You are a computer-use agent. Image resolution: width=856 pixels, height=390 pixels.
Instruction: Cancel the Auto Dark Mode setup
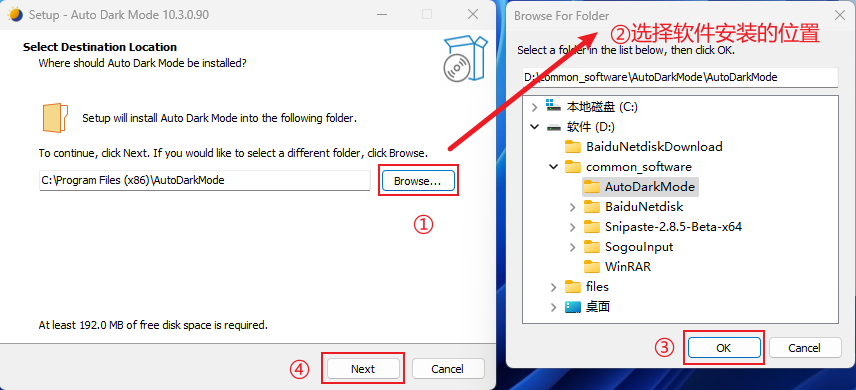pyautogui.click(x=448, y=369)
